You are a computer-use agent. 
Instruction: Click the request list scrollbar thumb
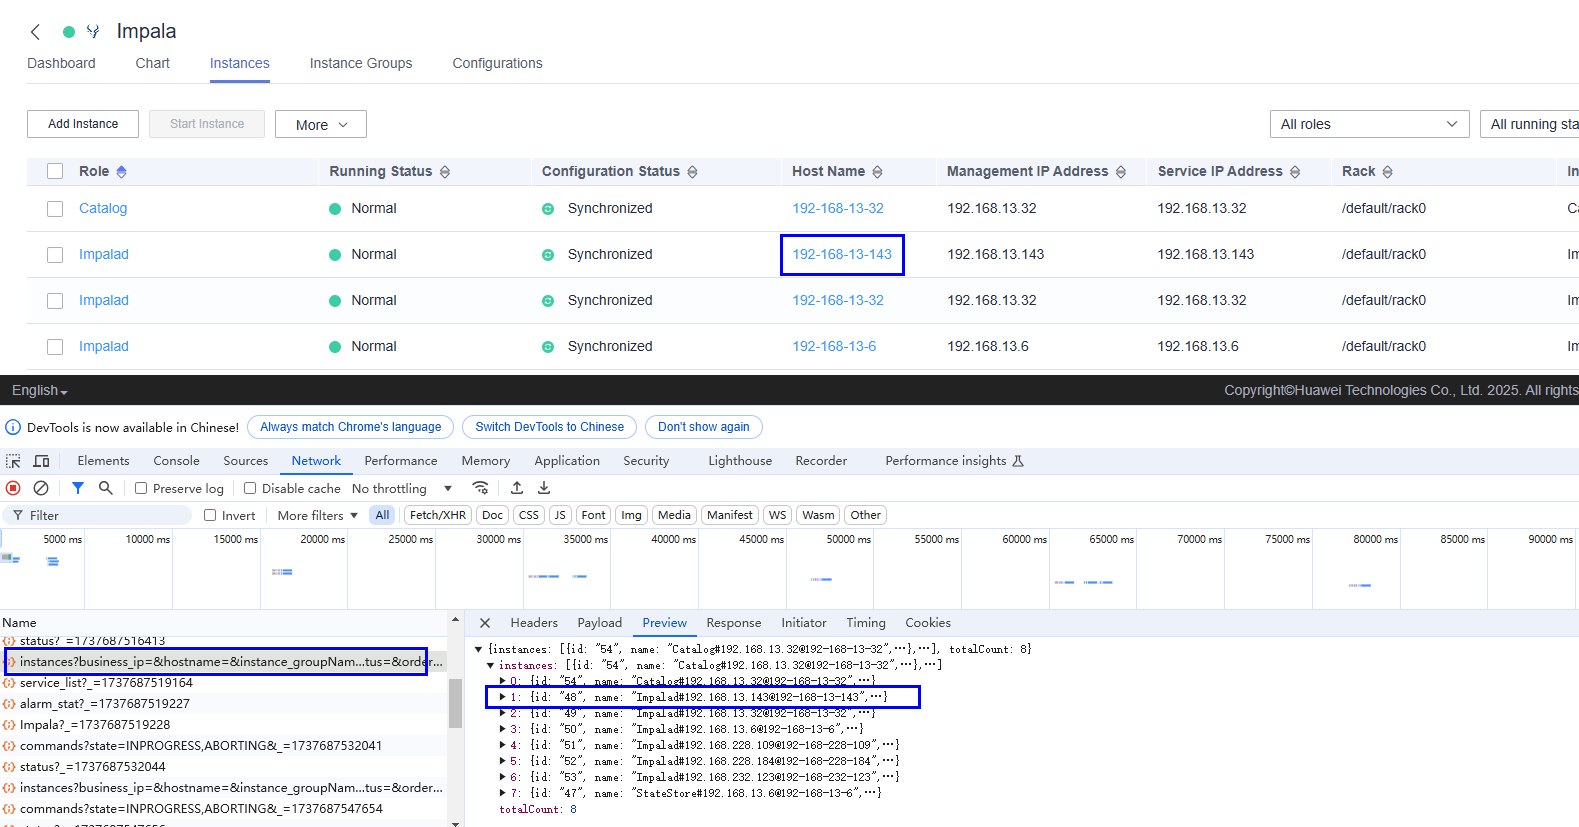click(x=456, y=704)
